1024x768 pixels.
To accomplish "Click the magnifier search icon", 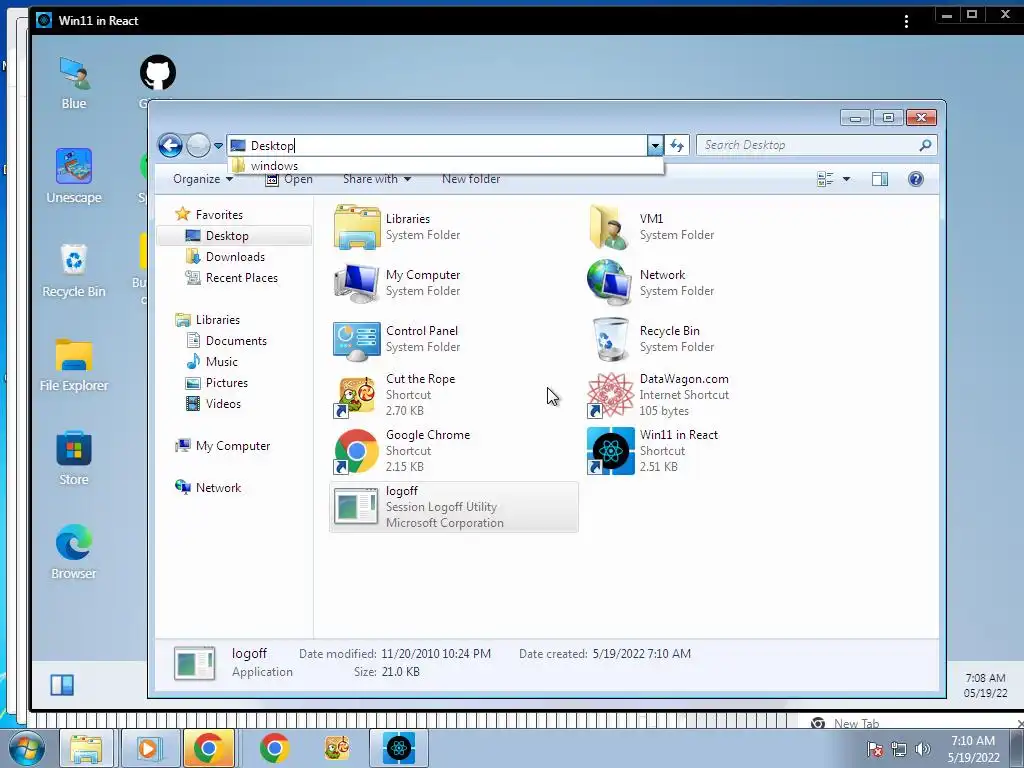I will tap(925, 145).
